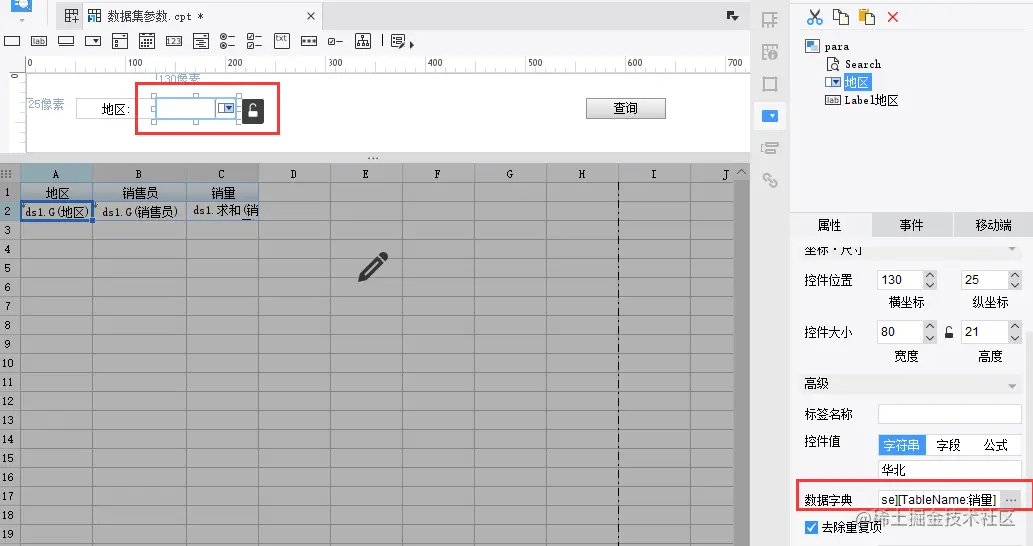Collapse the 坐标·尺寸 section
This screenshot has height=546, width=1033.
[x=1012, y=249]
